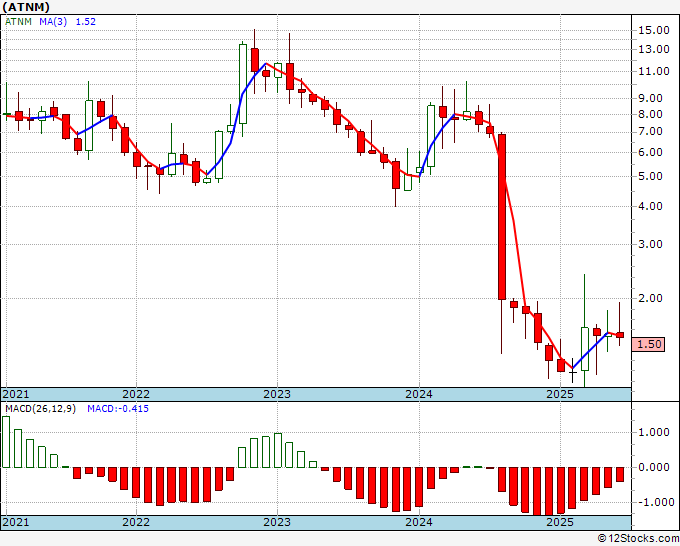Click the 5.00 price axis label
The image size is (680, 546).
pos(651,177)
